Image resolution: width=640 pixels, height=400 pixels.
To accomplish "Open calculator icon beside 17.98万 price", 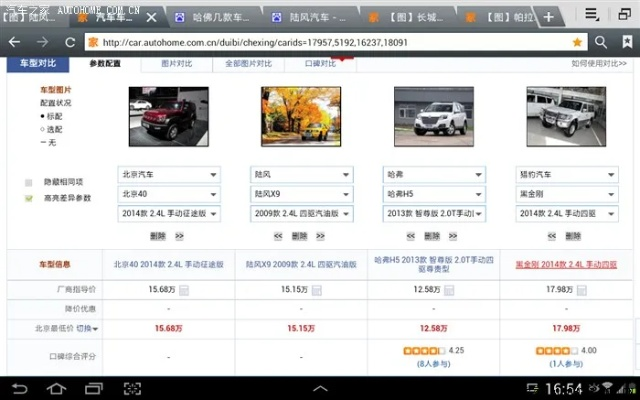I will (582, 290).
